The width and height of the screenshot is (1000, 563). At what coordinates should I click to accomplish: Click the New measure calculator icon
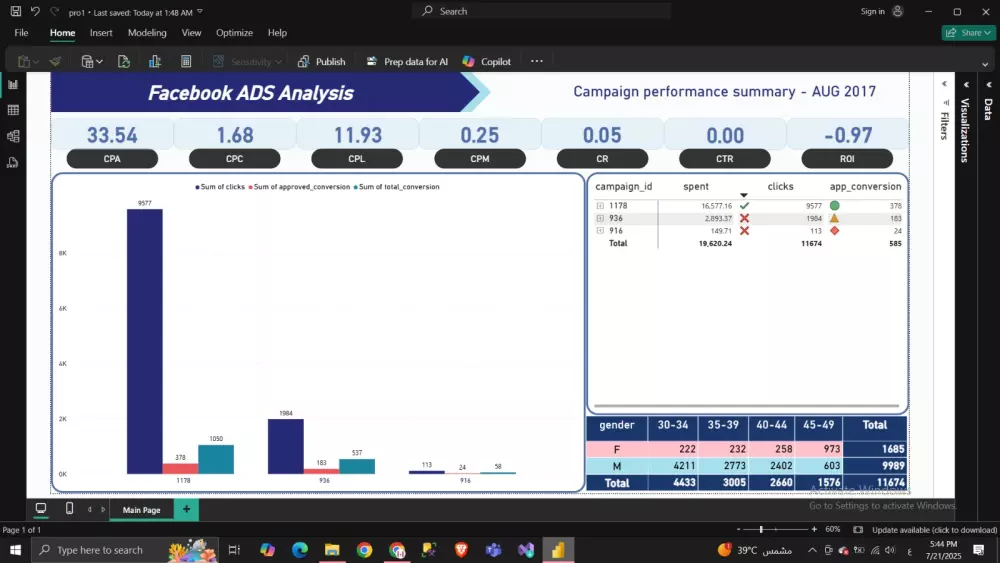186,61
